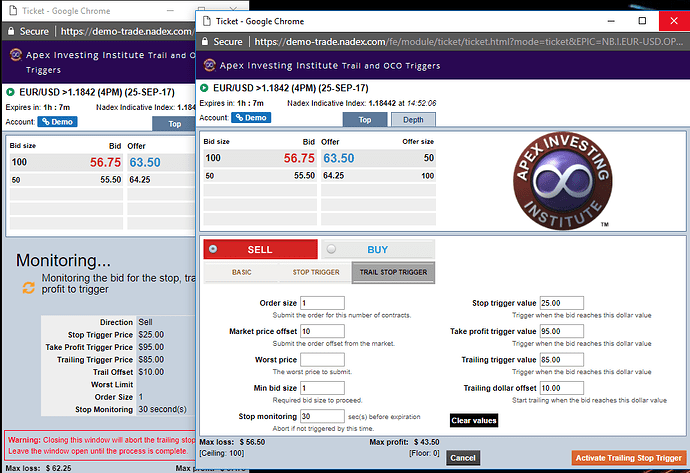Click the Secure padlock icon in background window

(11, 31)
